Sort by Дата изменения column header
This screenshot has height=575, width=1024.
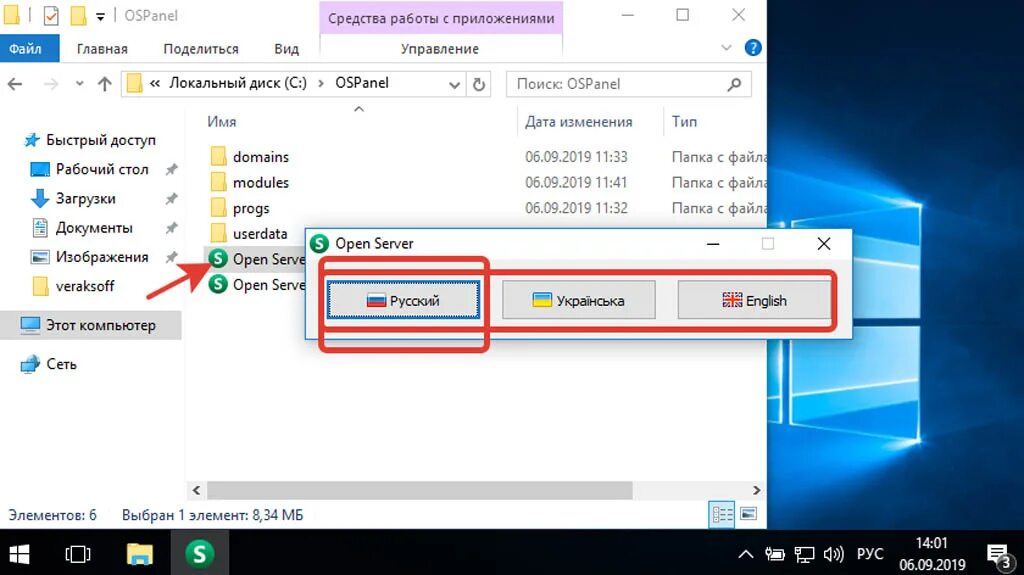pos(579,122)
